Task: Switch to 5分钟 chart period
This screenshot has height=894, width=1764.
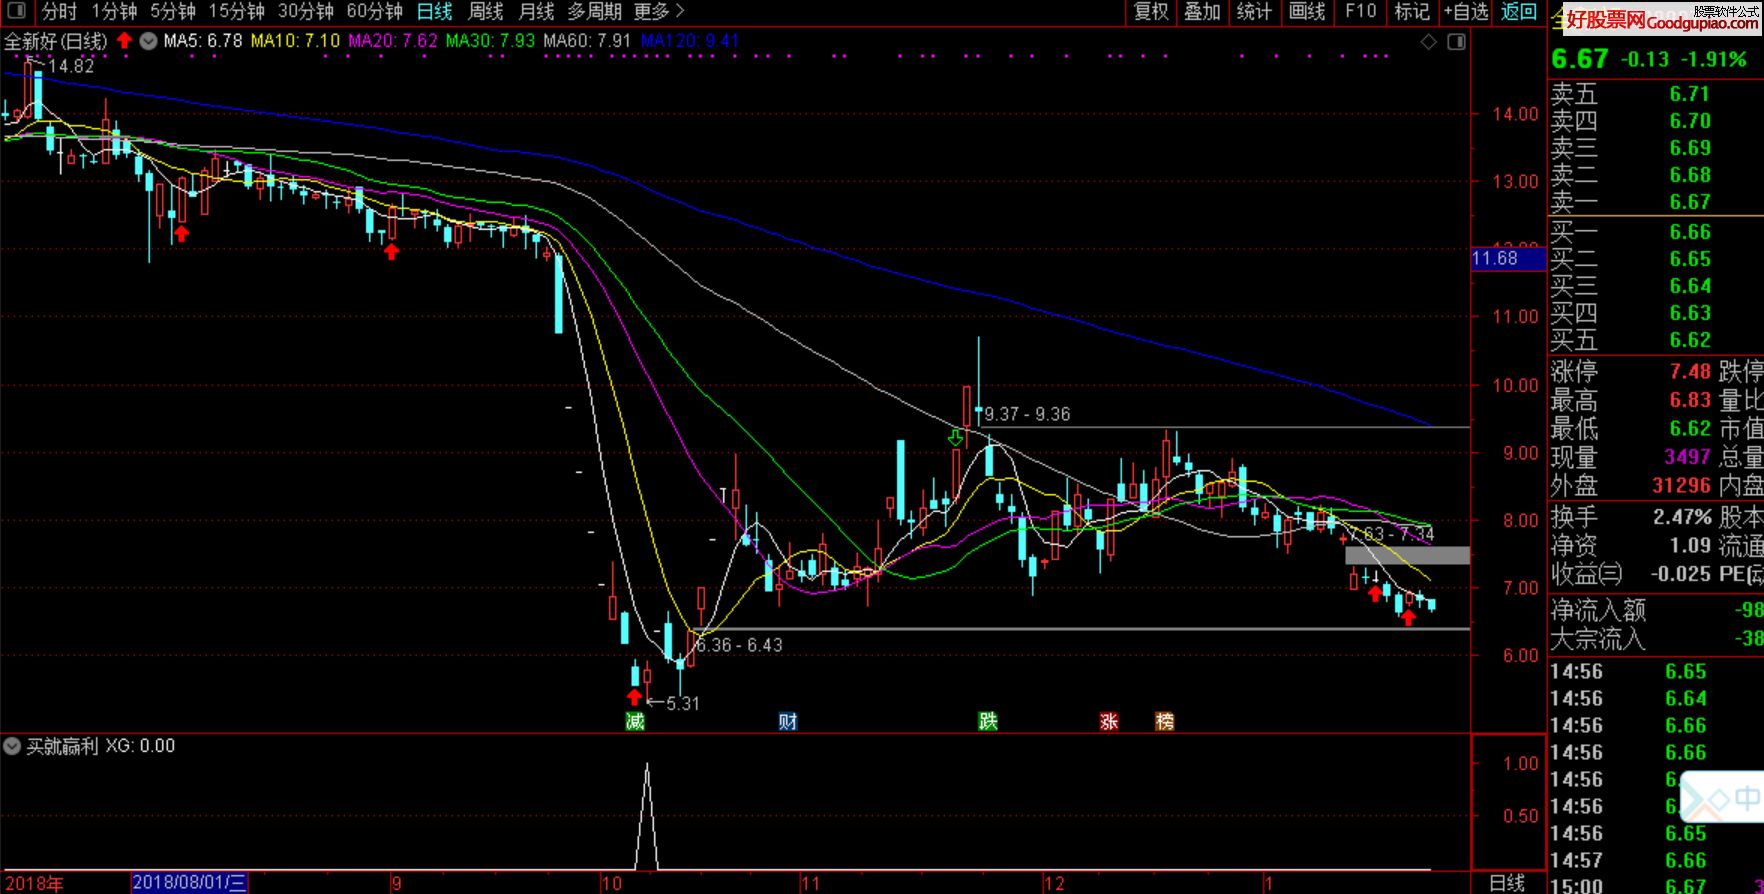Action: (x=173, y=12)
